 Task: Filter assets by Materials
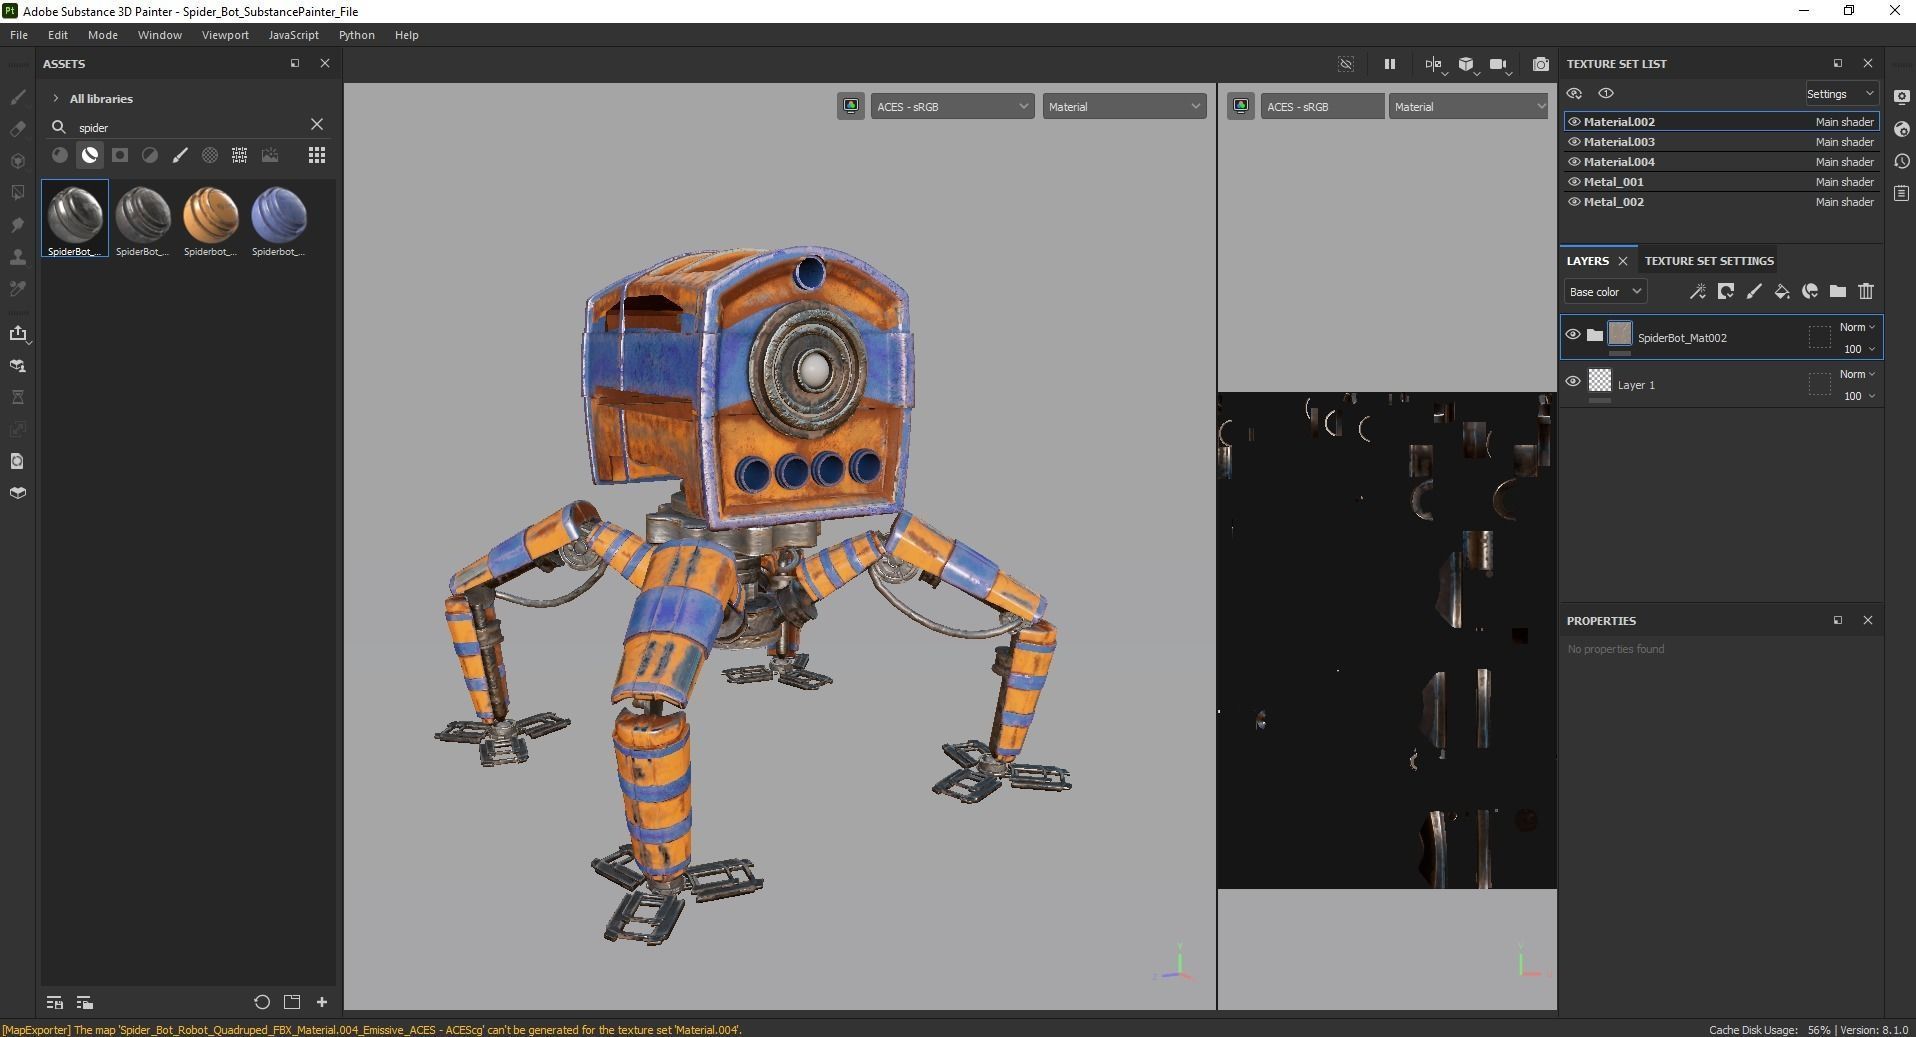[x=60, y=155]
